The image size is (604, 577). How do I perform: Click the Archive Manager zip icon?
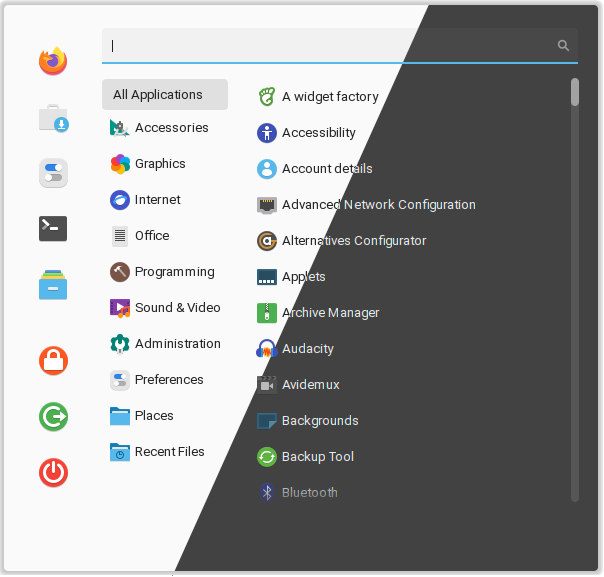267,313
